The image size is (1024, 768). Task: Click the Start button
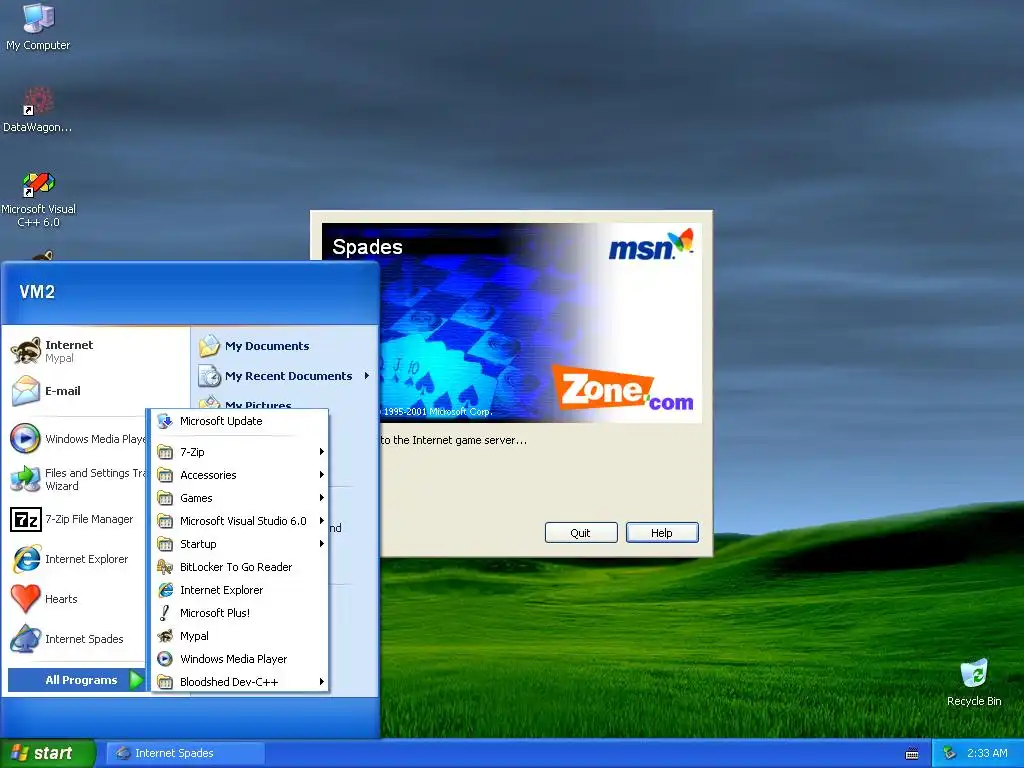pos(47,753)
